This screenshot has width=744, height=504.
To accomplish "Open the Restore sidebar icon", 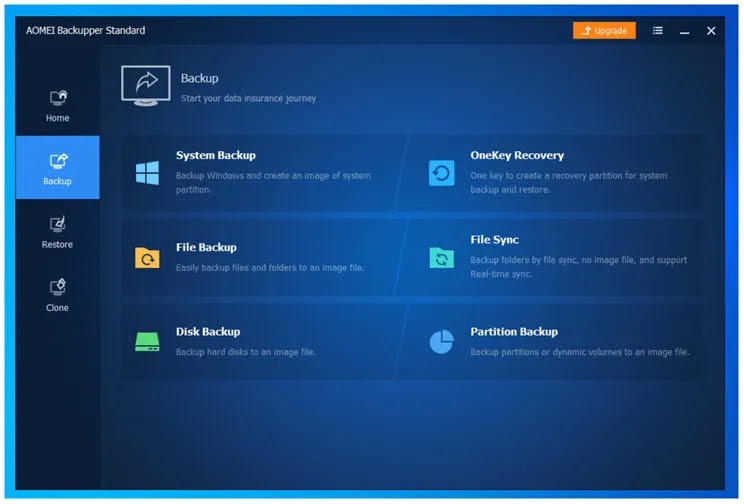I will tap(58, 224).
